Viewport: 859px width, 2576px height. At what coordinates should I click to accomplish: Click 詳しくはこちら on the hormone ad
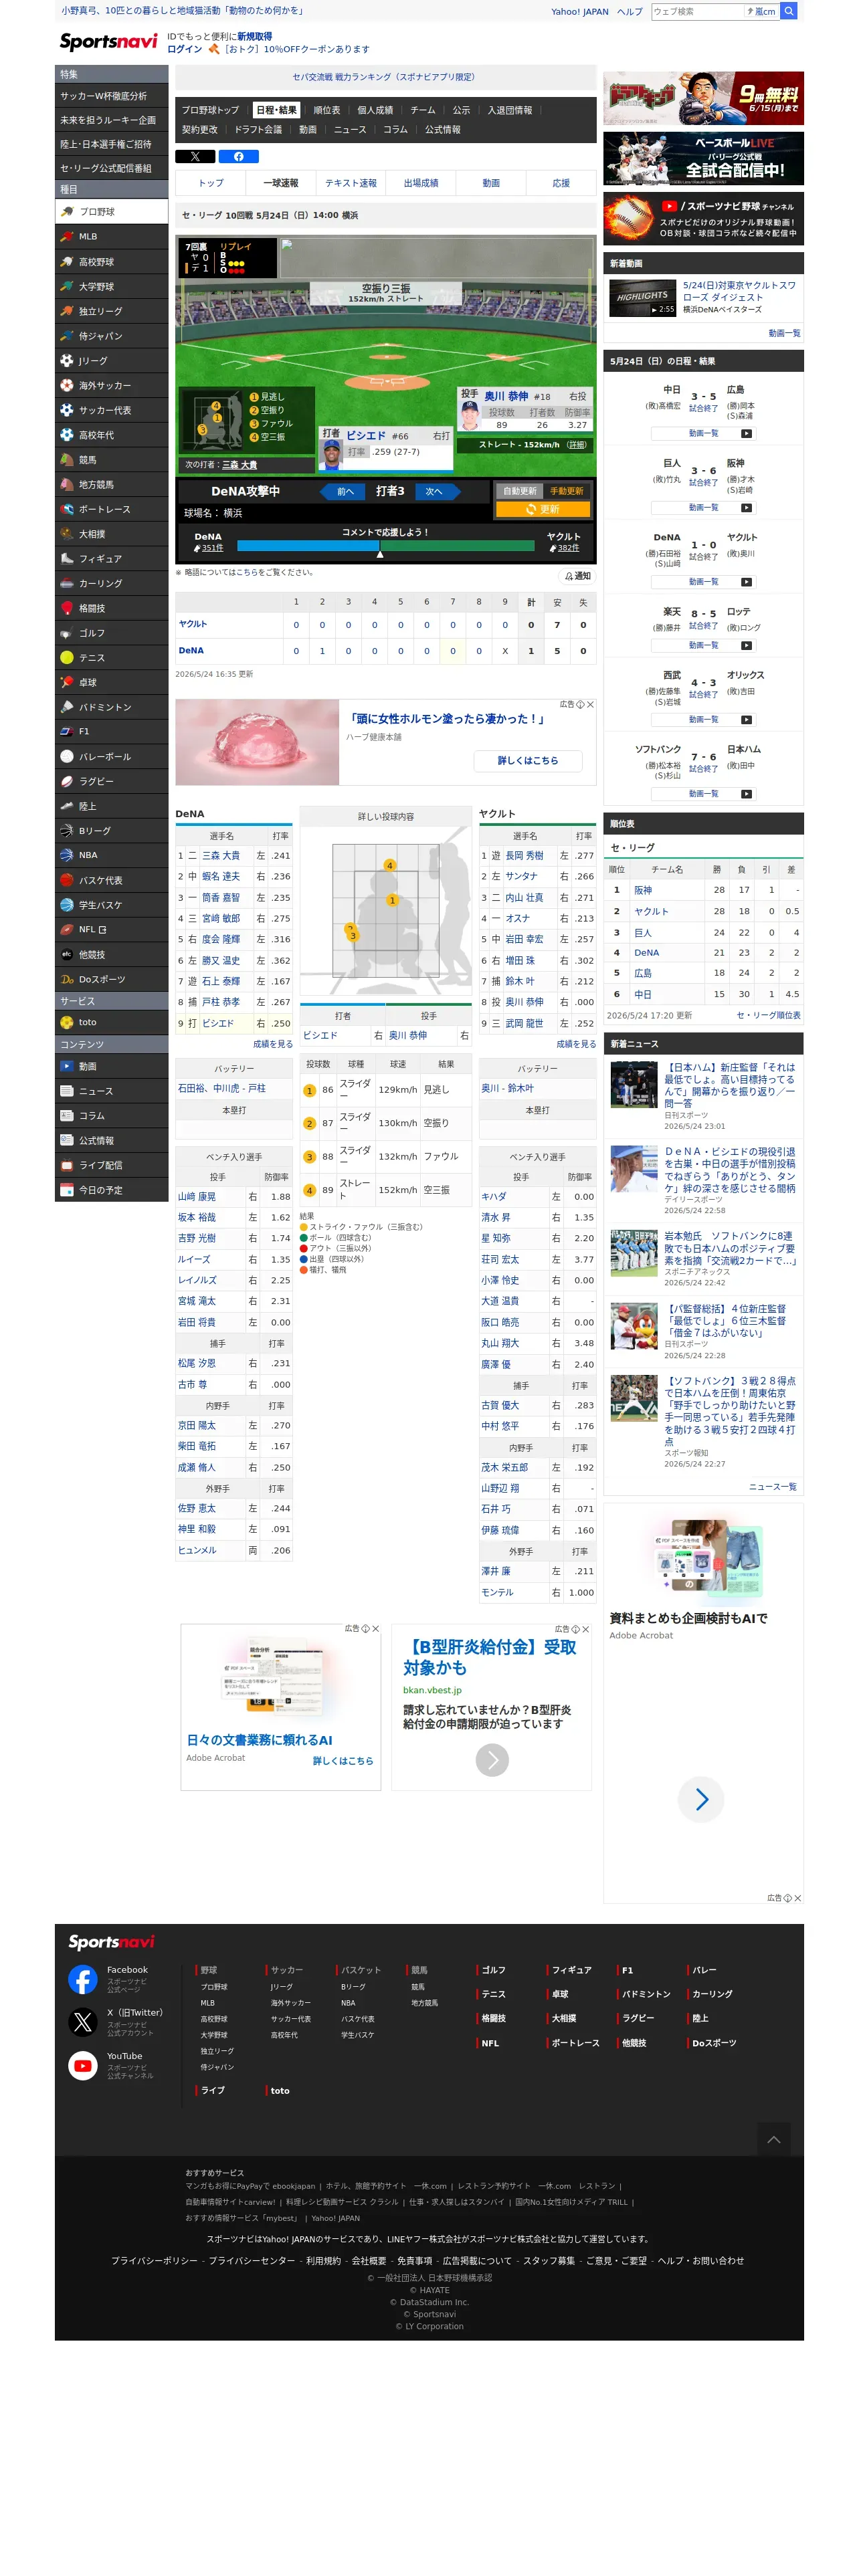click(x=528, y=761)
